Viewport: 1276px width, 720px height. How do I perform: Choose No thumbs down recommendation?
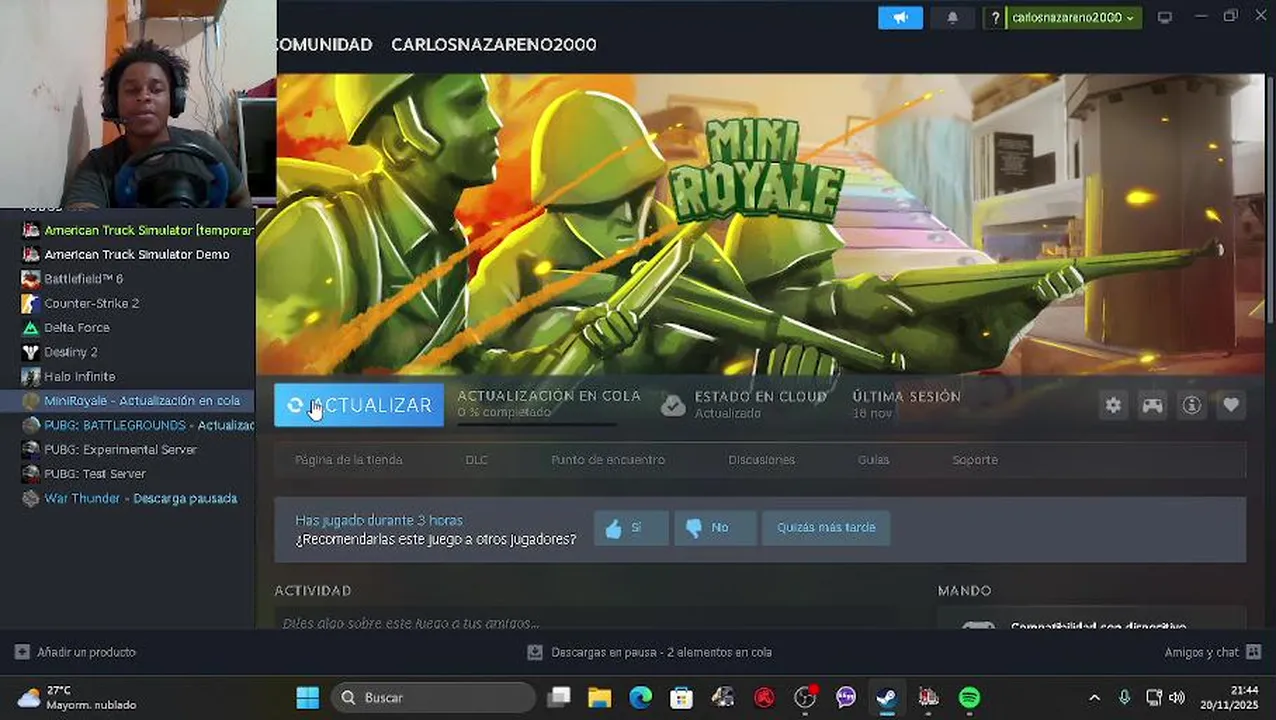pyautogui.click(x=715, y=528)
